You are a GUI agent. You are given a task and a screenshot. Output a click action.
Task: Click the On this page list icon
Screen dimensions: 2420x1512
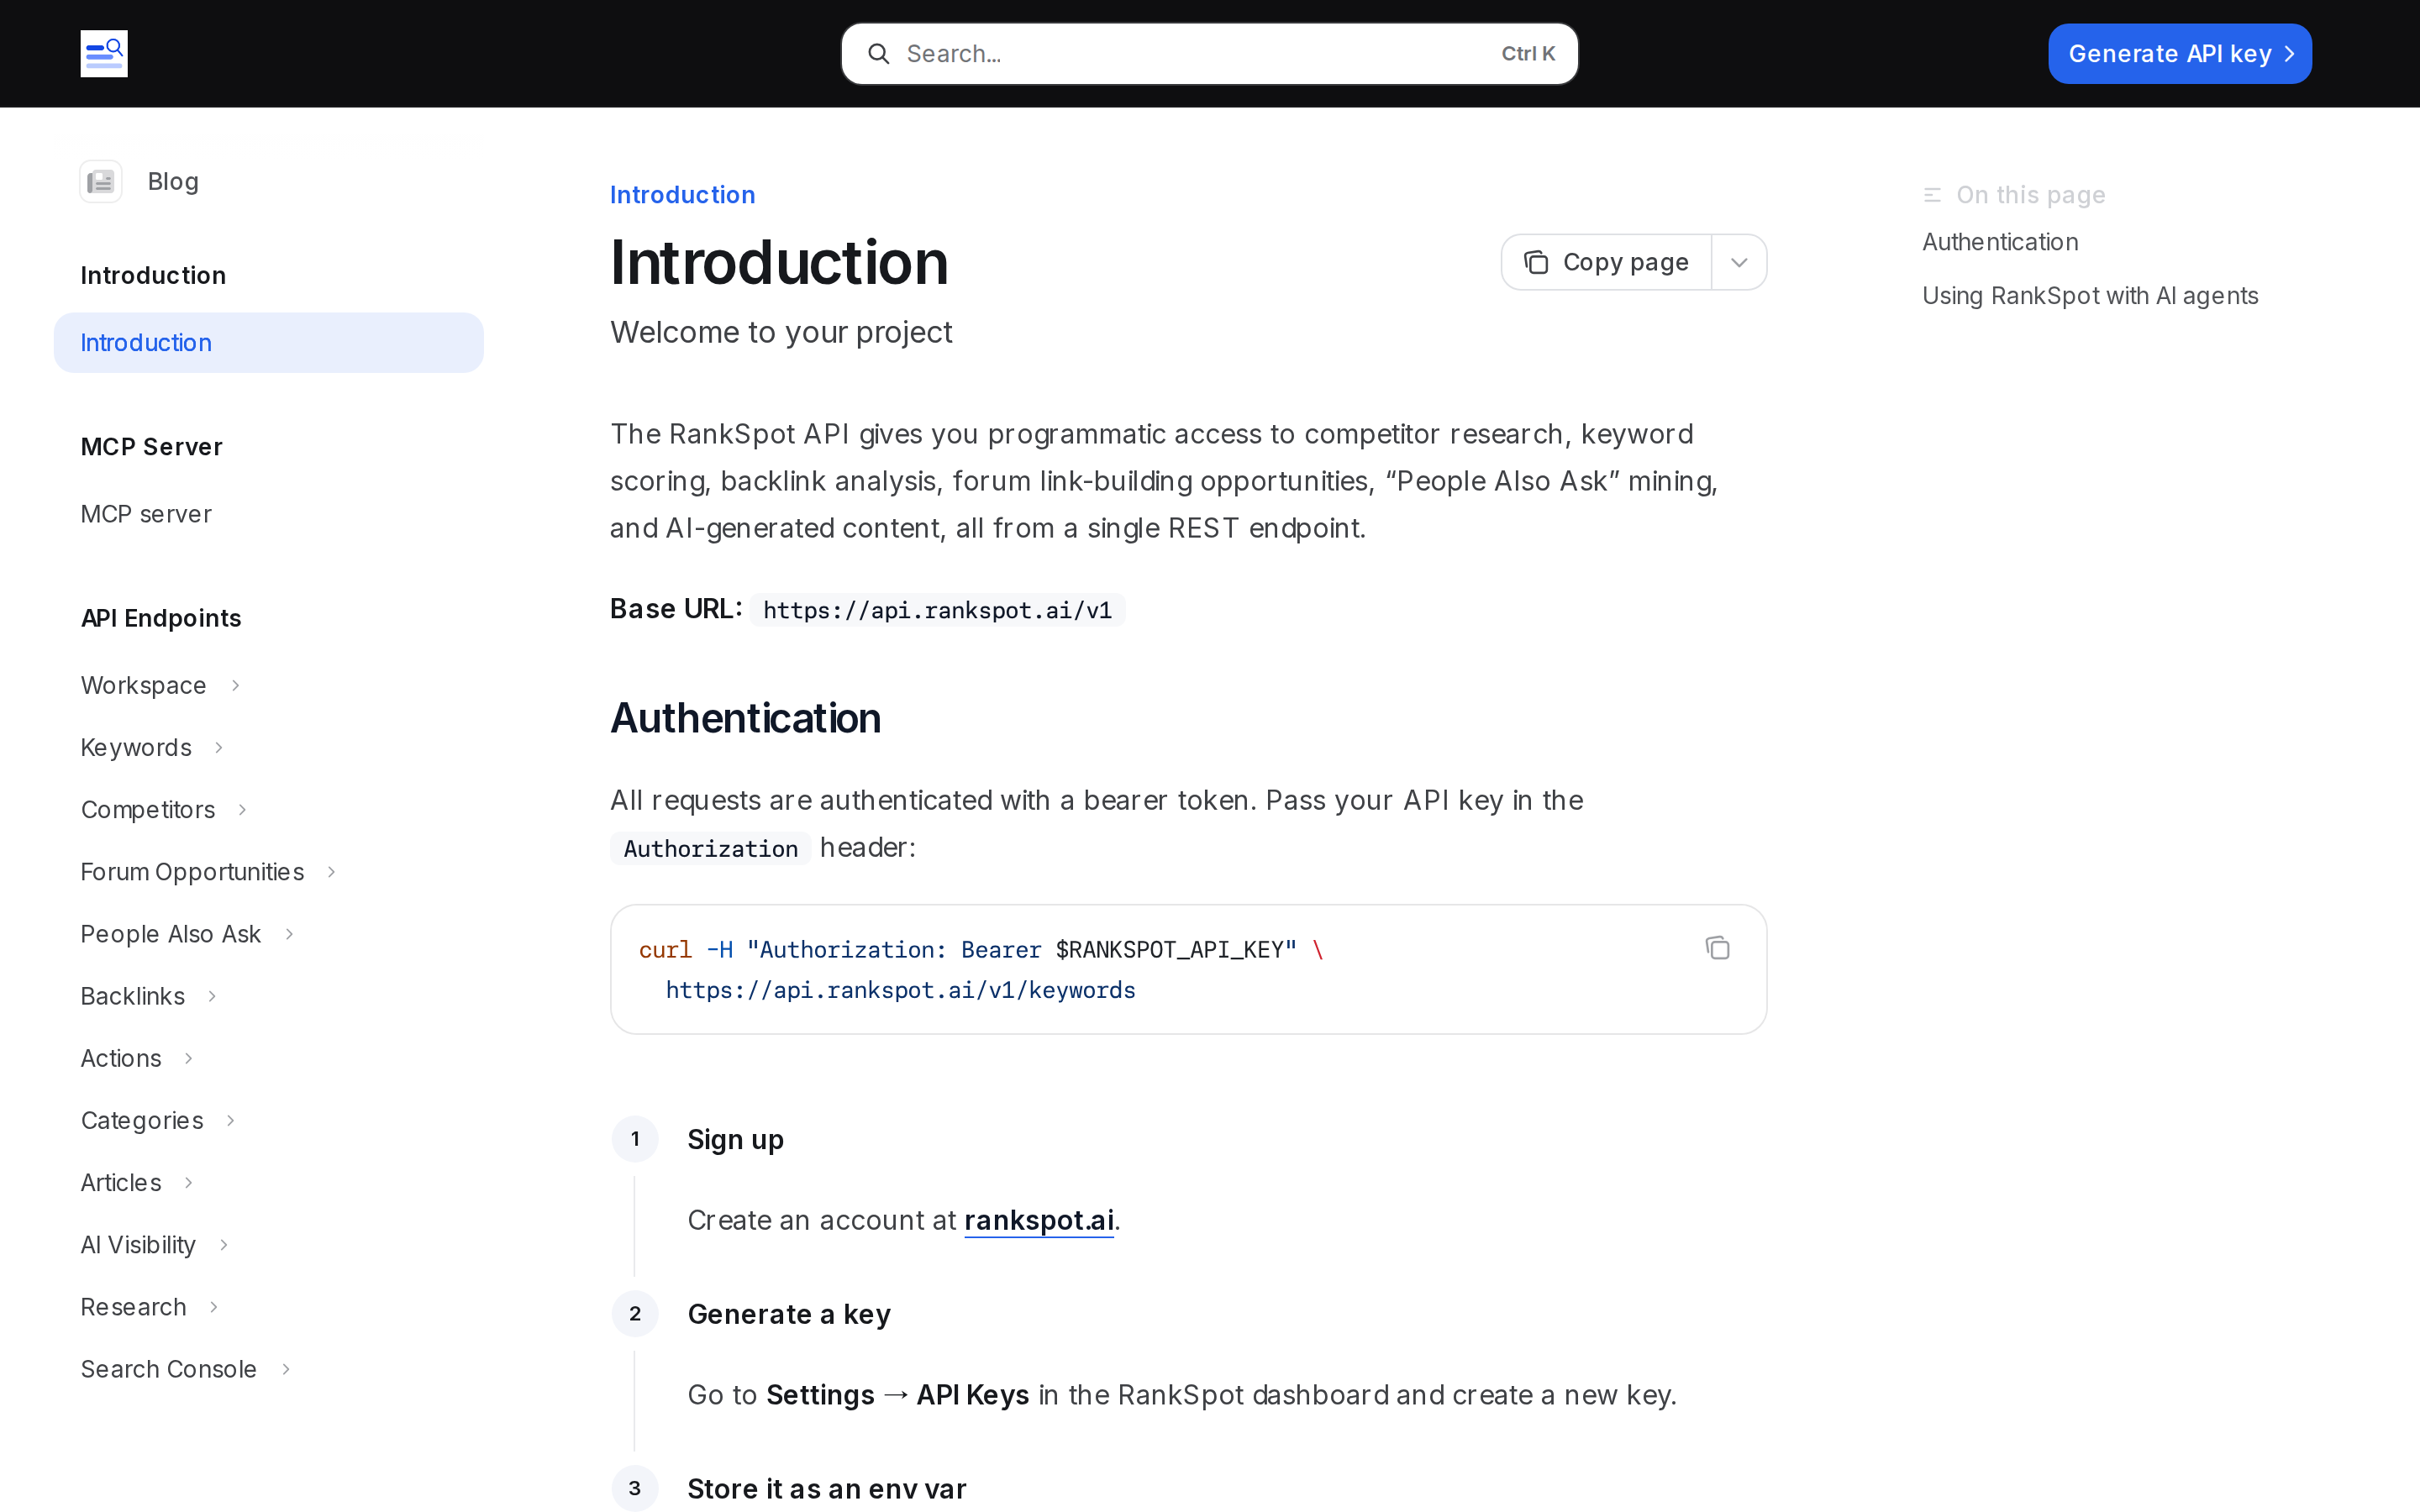tap(1932, 195)
